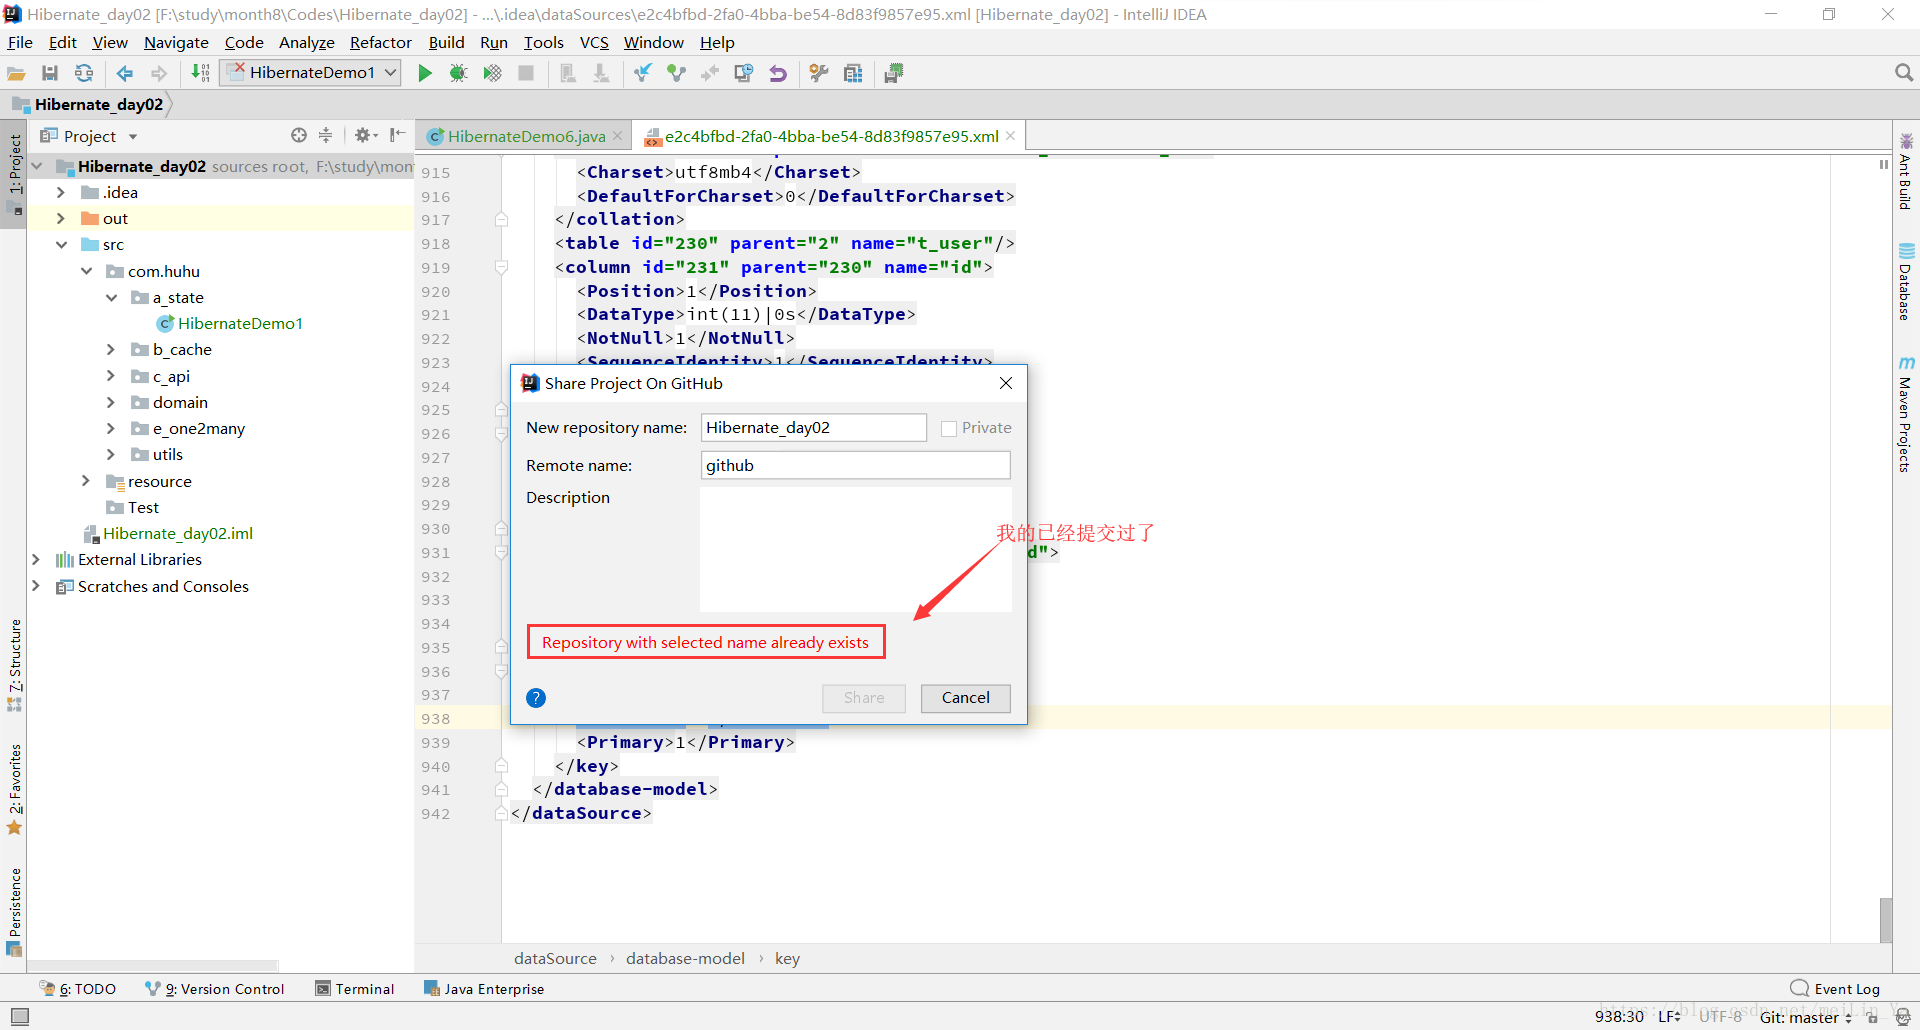Image resolution: width=1920 pixels, height=1030 pixels.
Task: Open the Git: master branch menu
Action: click(x=1806, y=1017)
